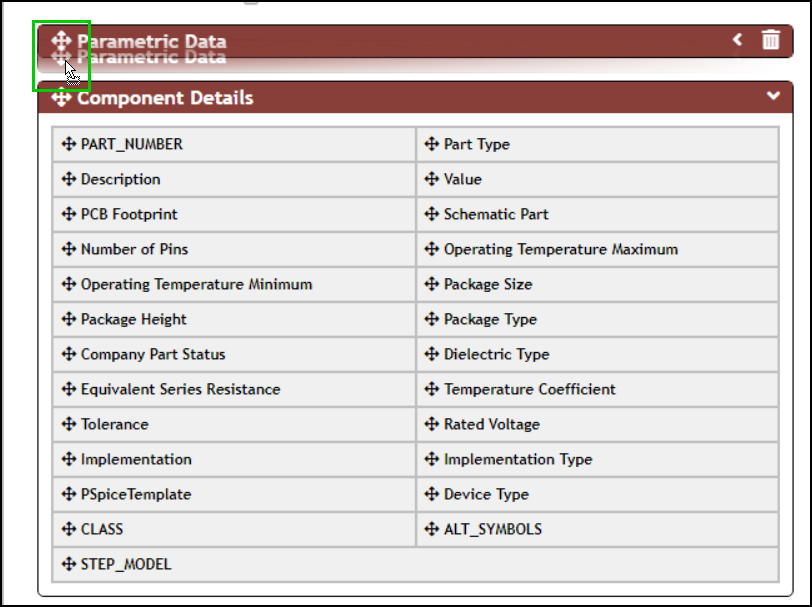Select the PSpiceTemplate property
This screenshot has height=607, width=812.
point(135,494)
